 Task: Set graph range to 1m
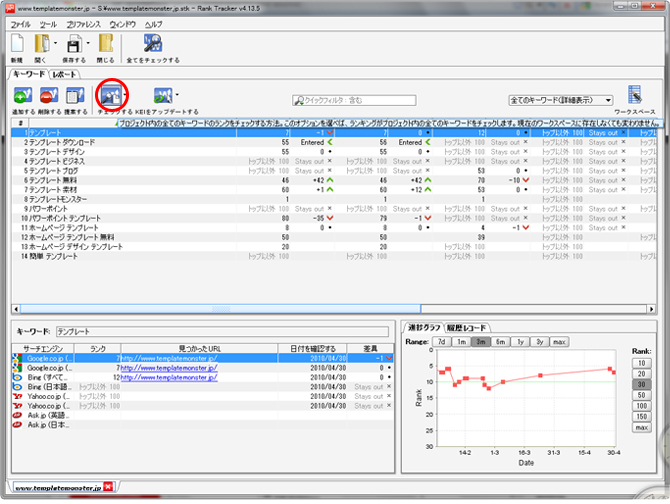tap(461, 342)
